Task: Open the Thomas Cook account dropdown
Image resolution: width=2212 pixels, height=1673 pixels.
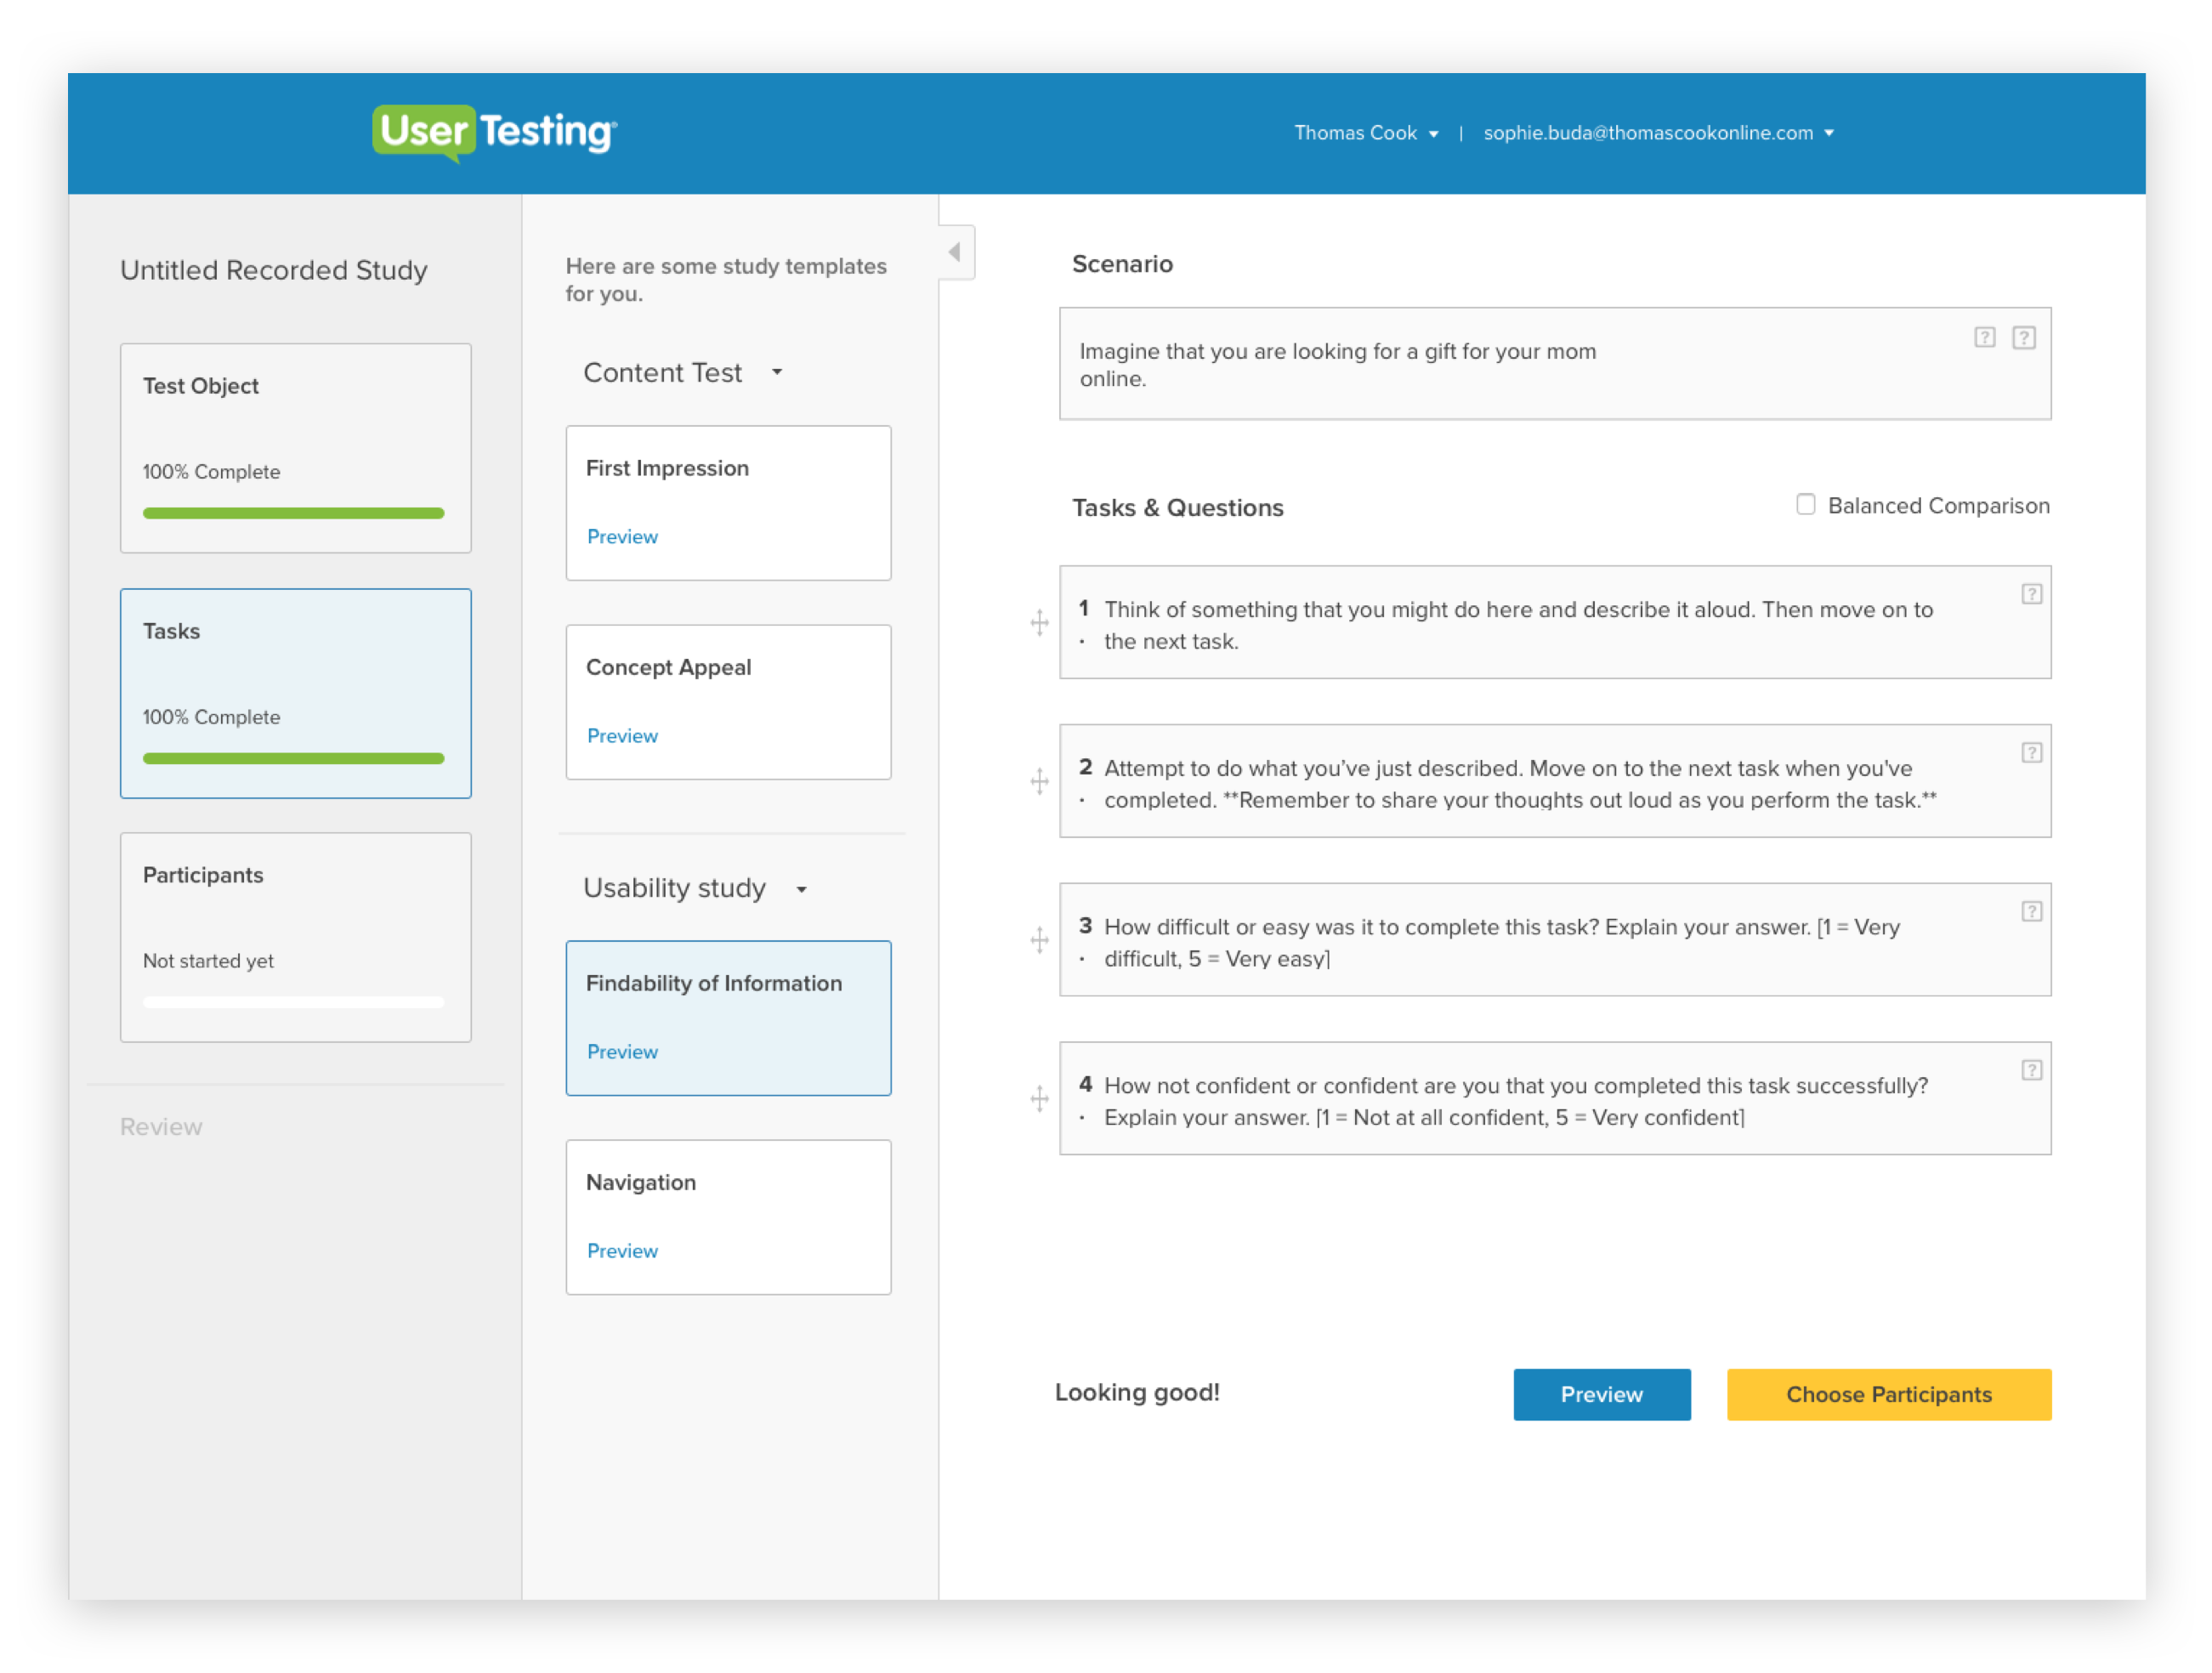Action: coord(1366,133)
